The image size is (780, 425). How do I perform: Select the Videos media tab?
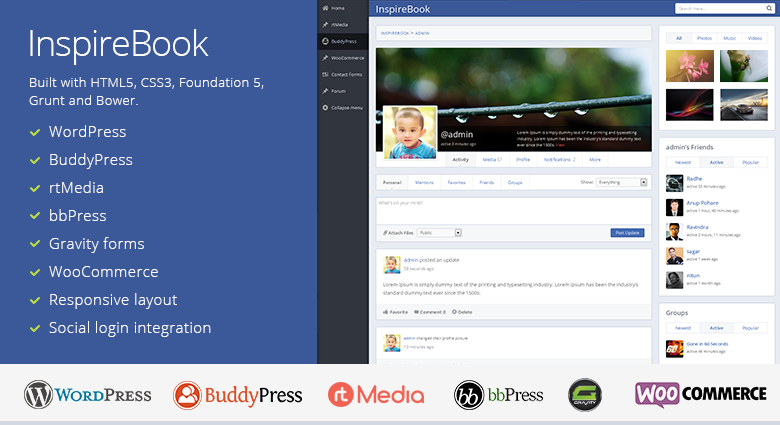[x=755, y=38]
